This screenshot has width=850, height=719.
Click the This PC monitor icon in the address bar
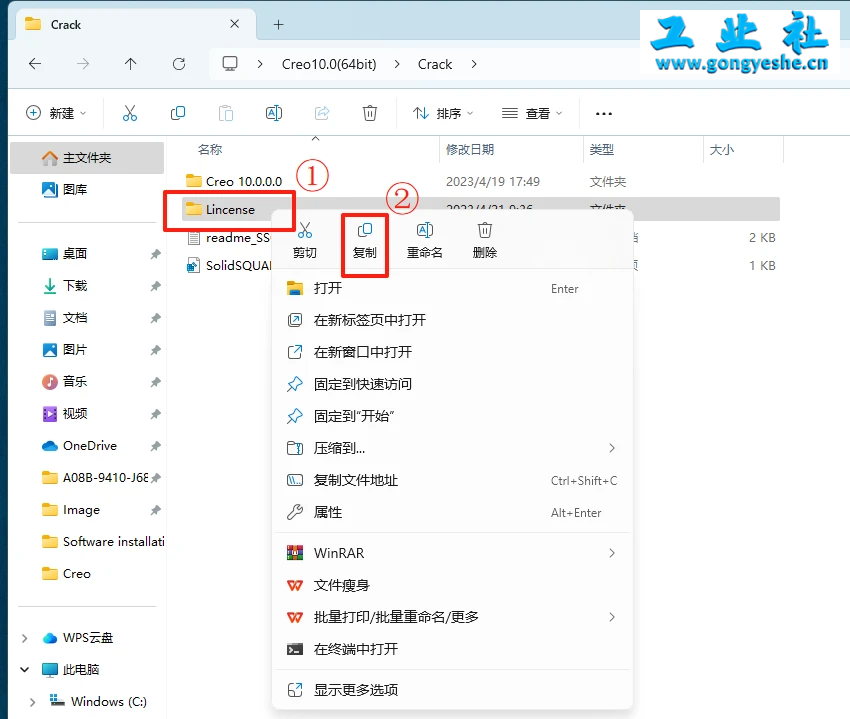tap(230, 64)
